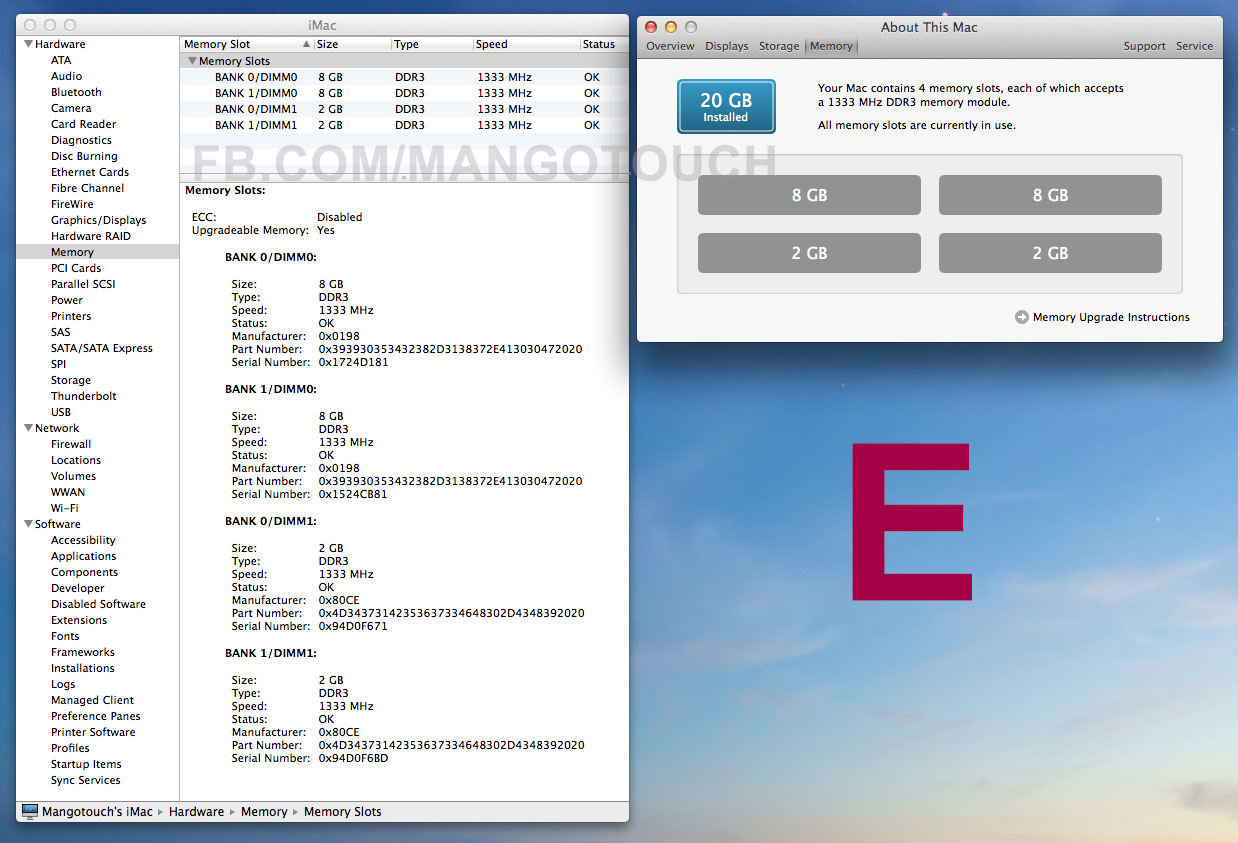1238x843 pixels.
Task: Switch to the Storage tab
Action: click(x=779, y=46)
